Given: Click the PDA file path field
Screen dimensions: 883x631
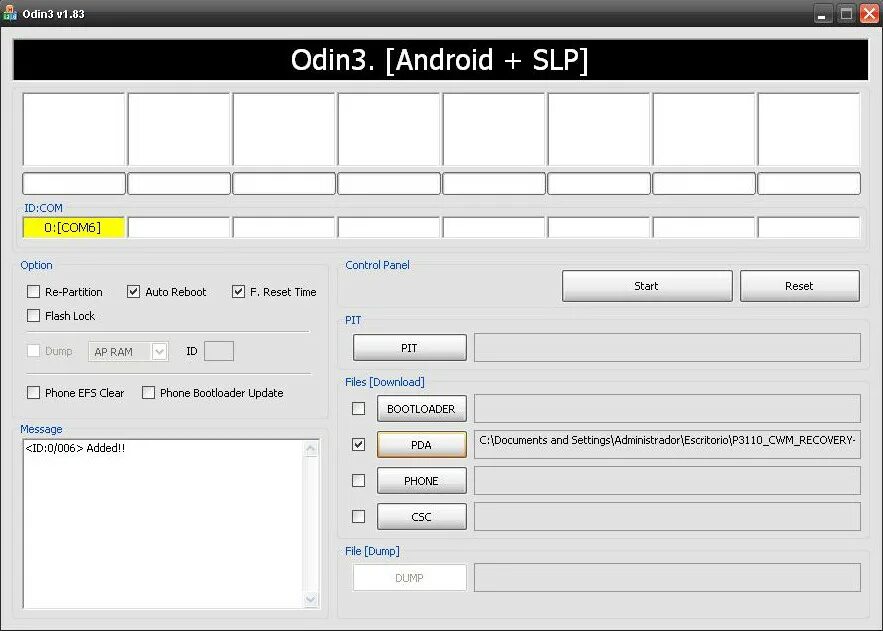Looking at the screenshot, I should tap(667, 445).
